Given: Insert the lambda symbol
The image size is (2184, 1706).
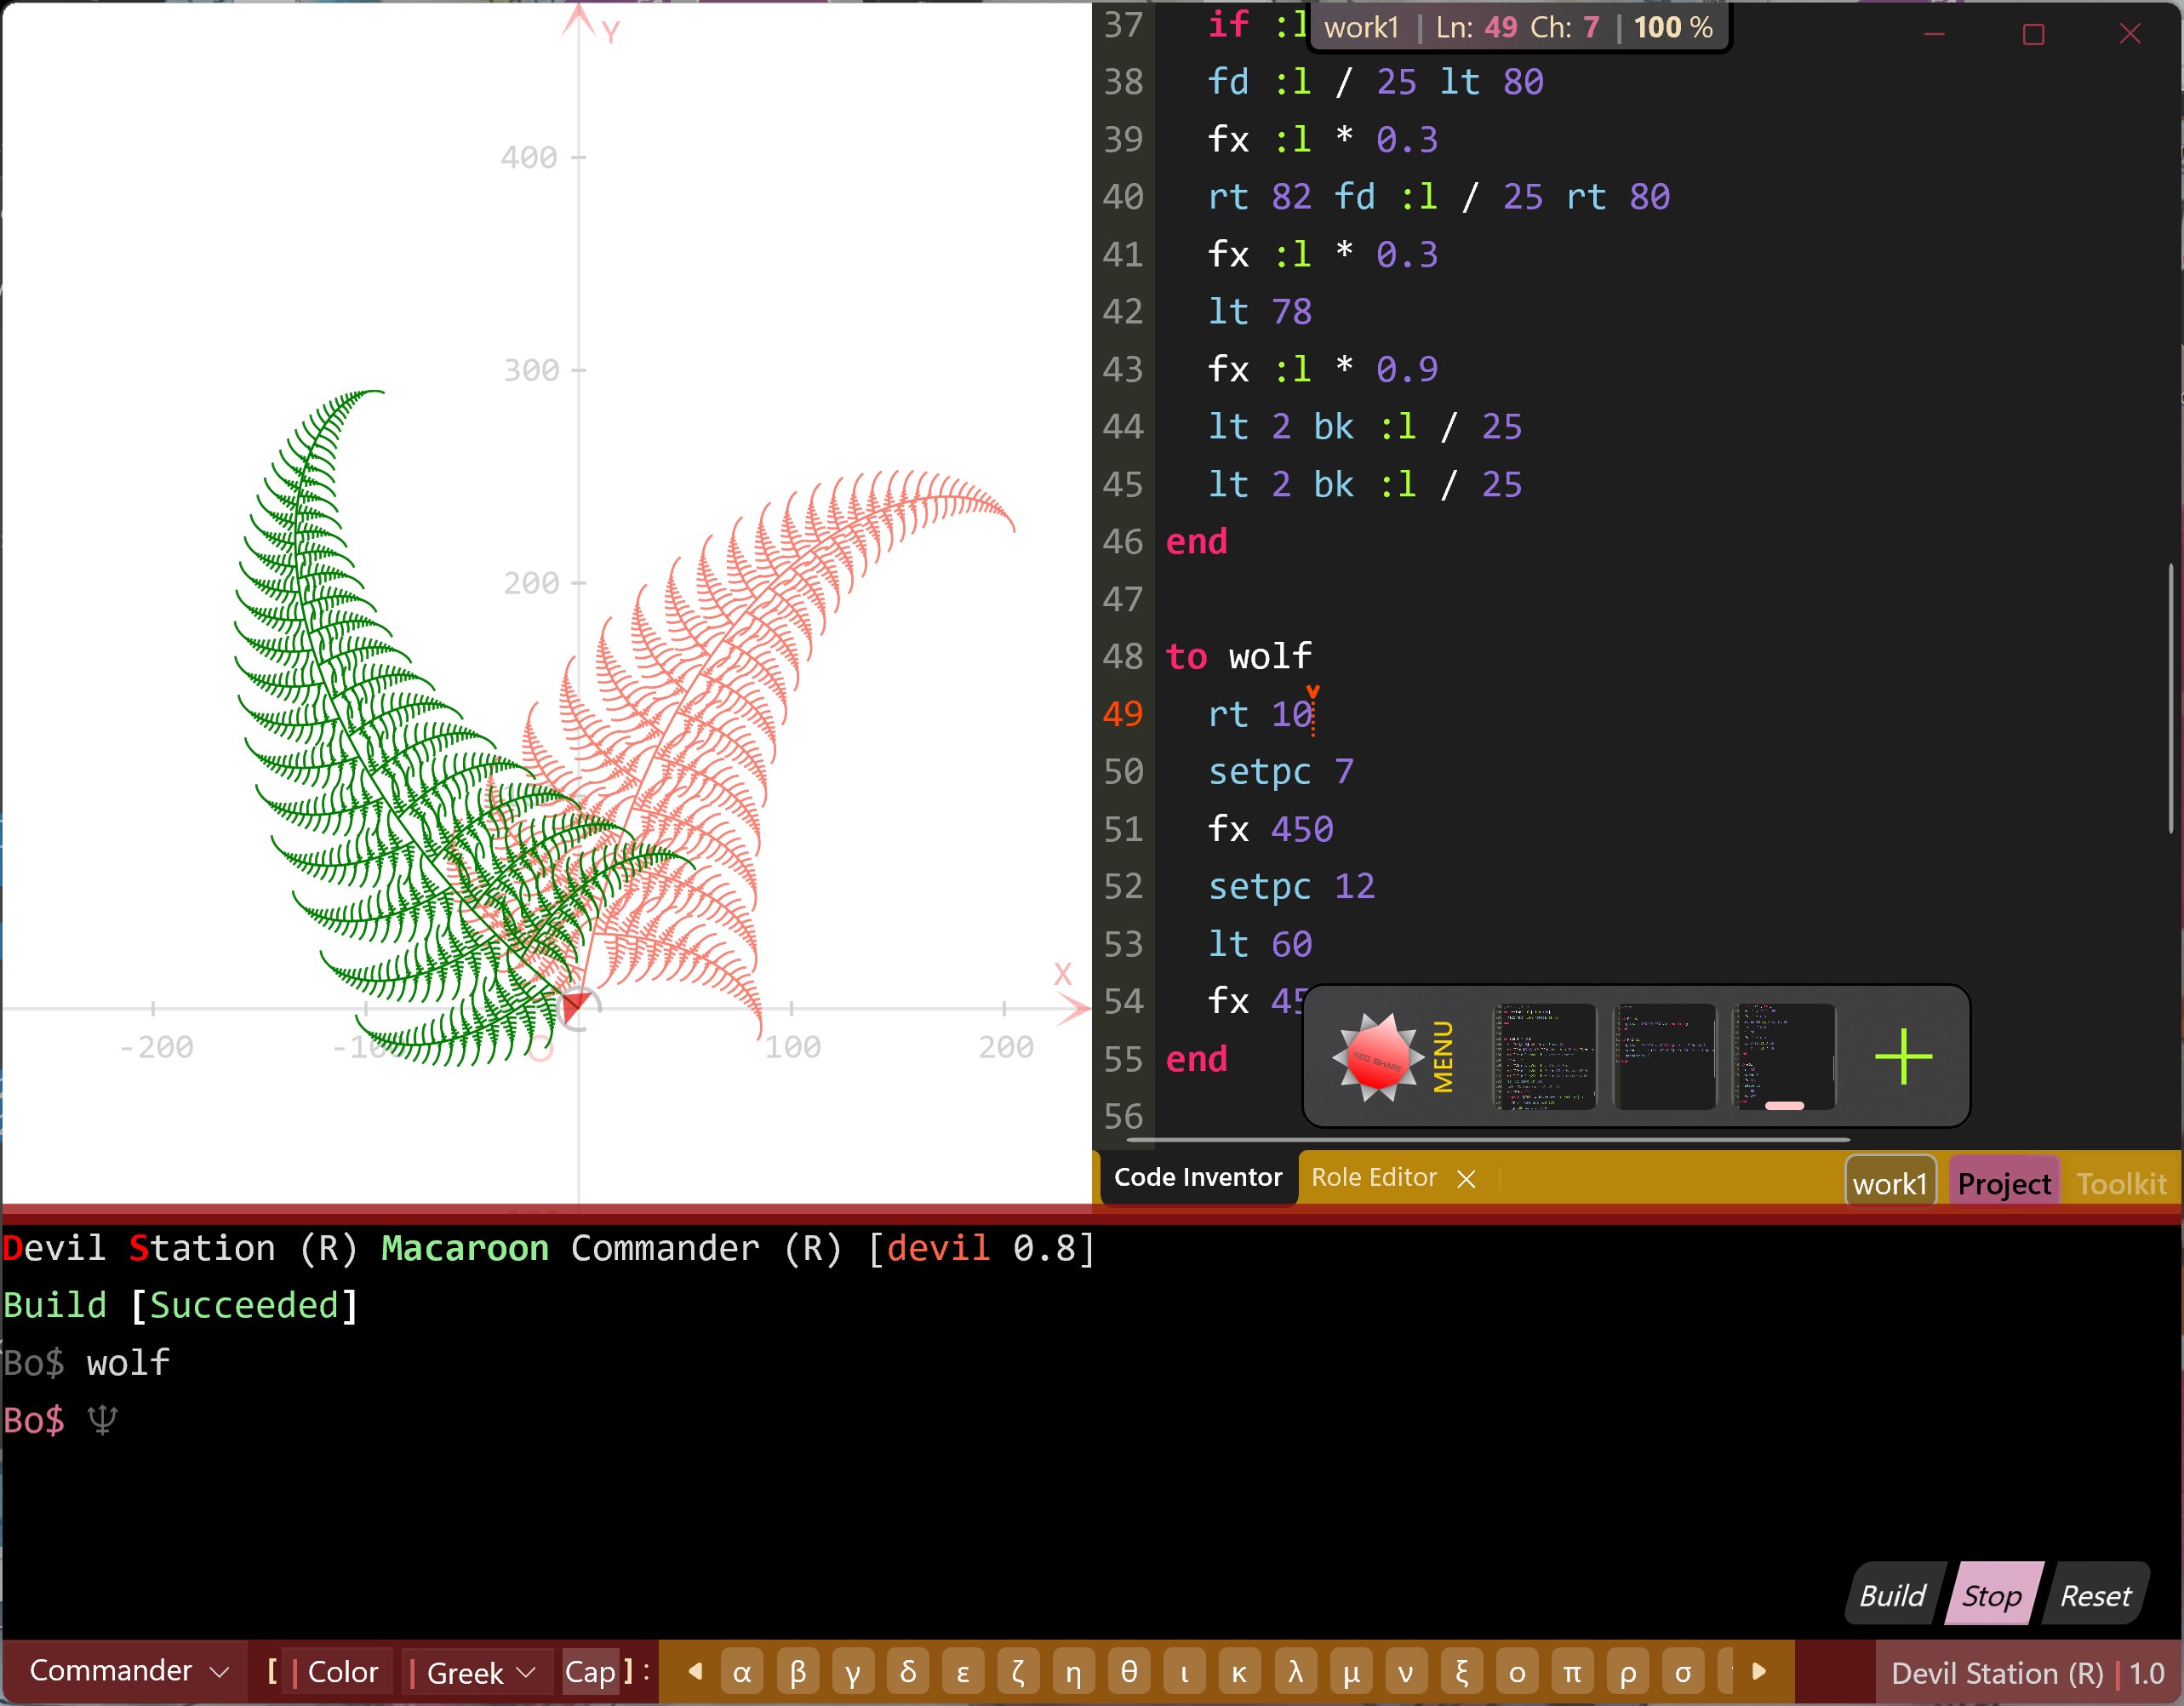Looking at the screenshot, I should [x=1295, y=1672].
